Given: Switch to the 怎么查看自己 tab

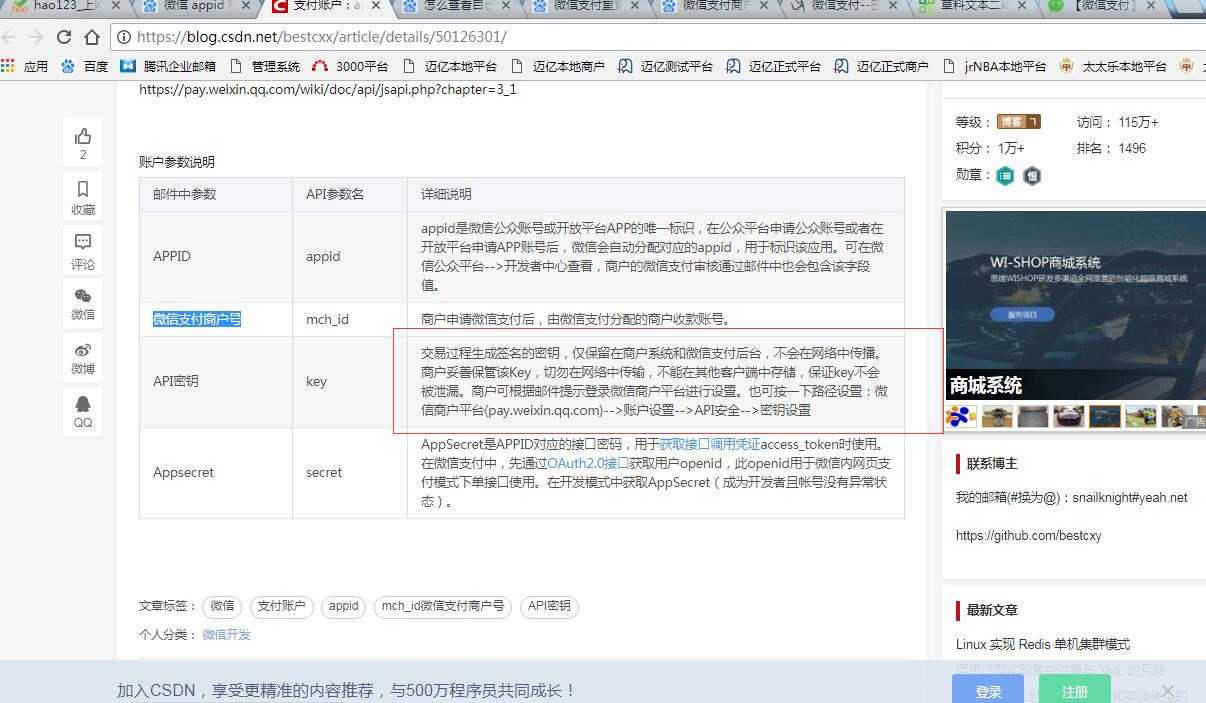Looking at the screenshot, I should 458,6.
